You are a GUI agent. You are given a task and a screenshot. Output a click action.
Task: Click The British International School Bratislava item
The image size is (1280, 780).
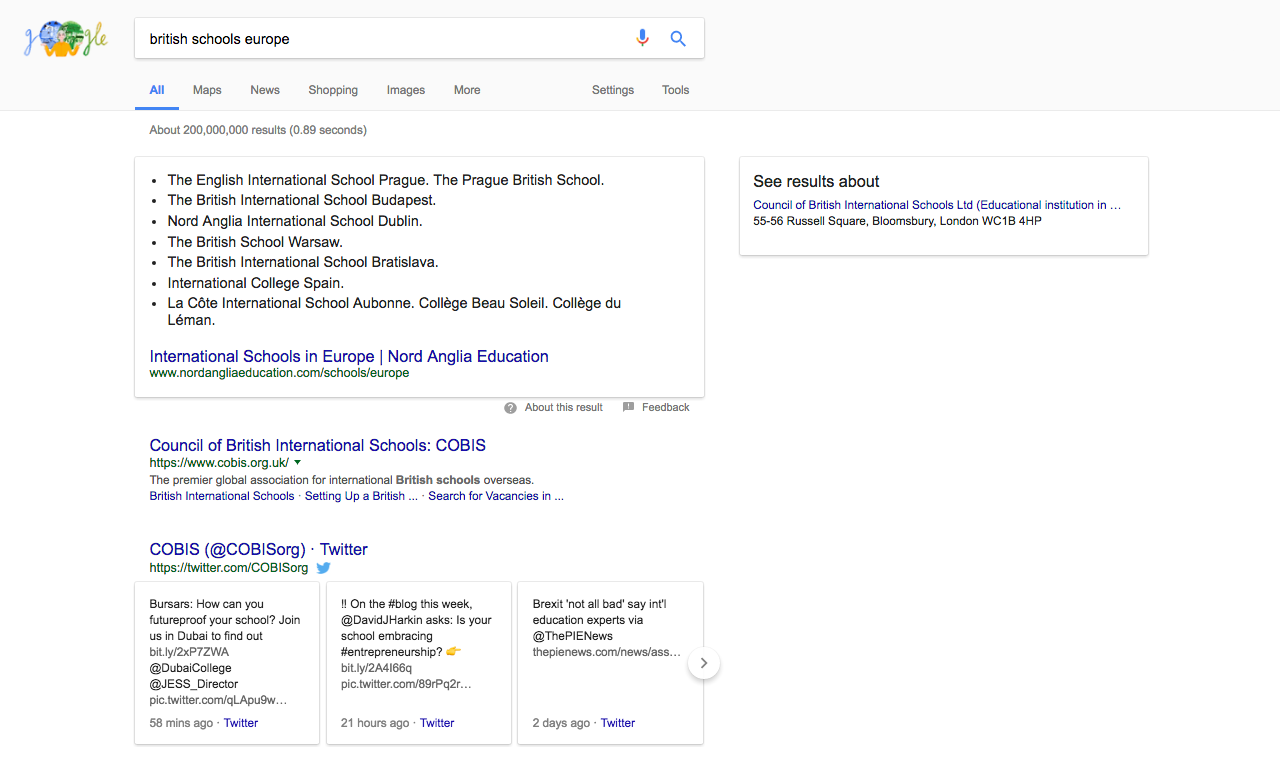pyautogui.click(x=303, y=262)
